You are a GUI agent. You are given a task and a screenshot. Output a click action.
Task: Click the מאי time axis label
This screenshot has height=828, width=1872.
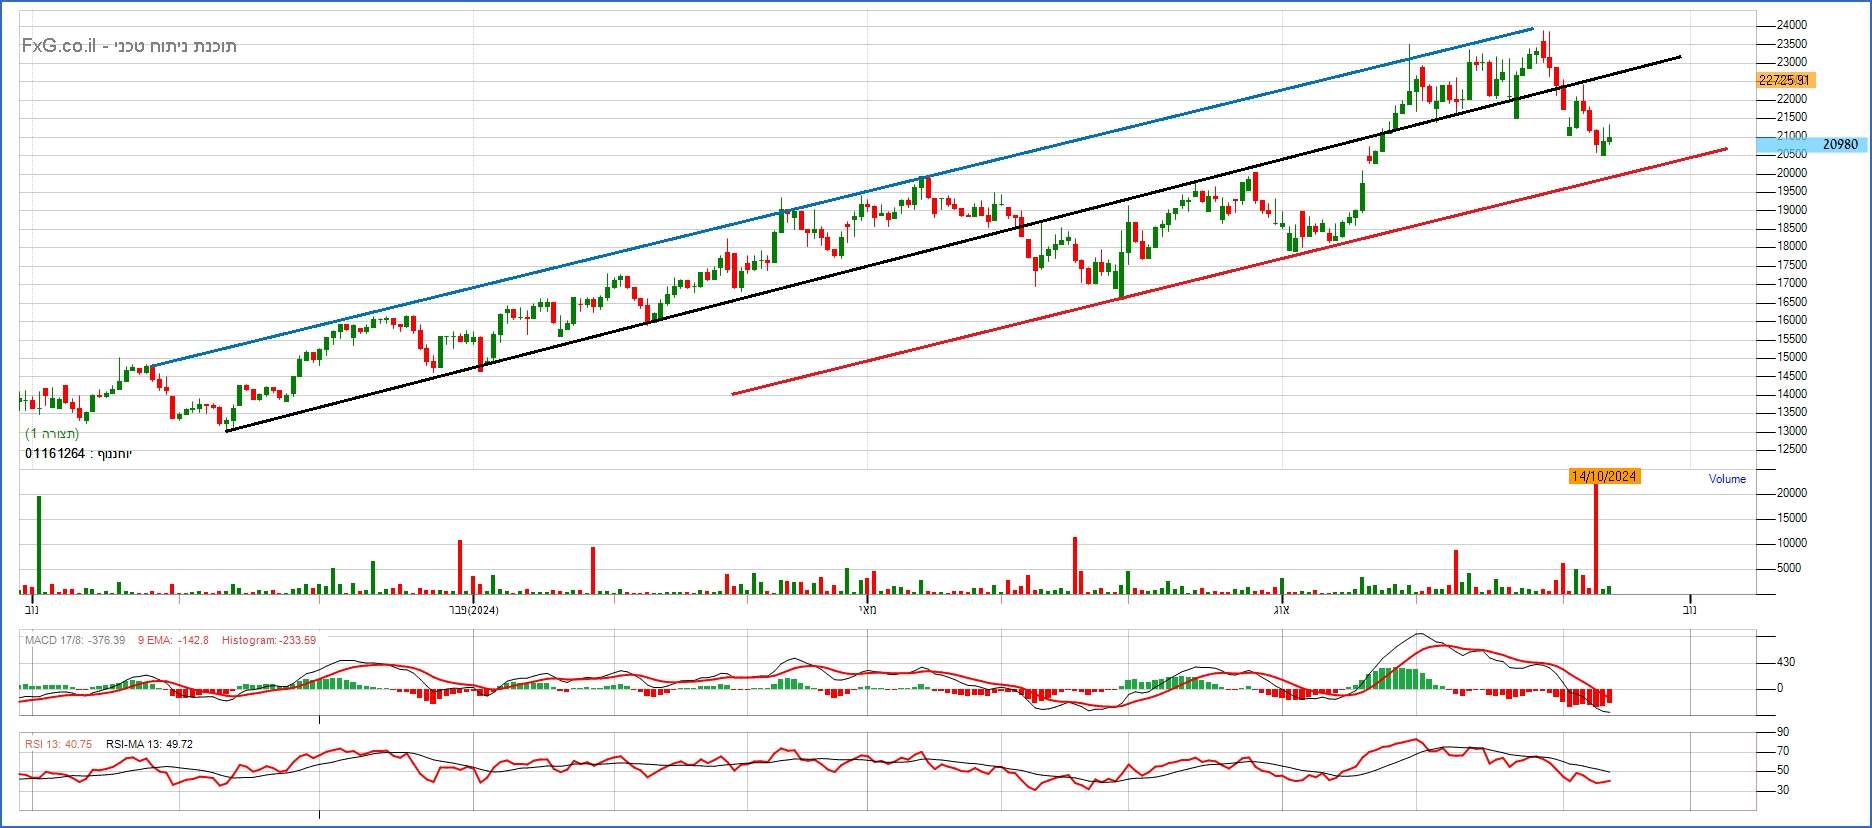[867, 610]
